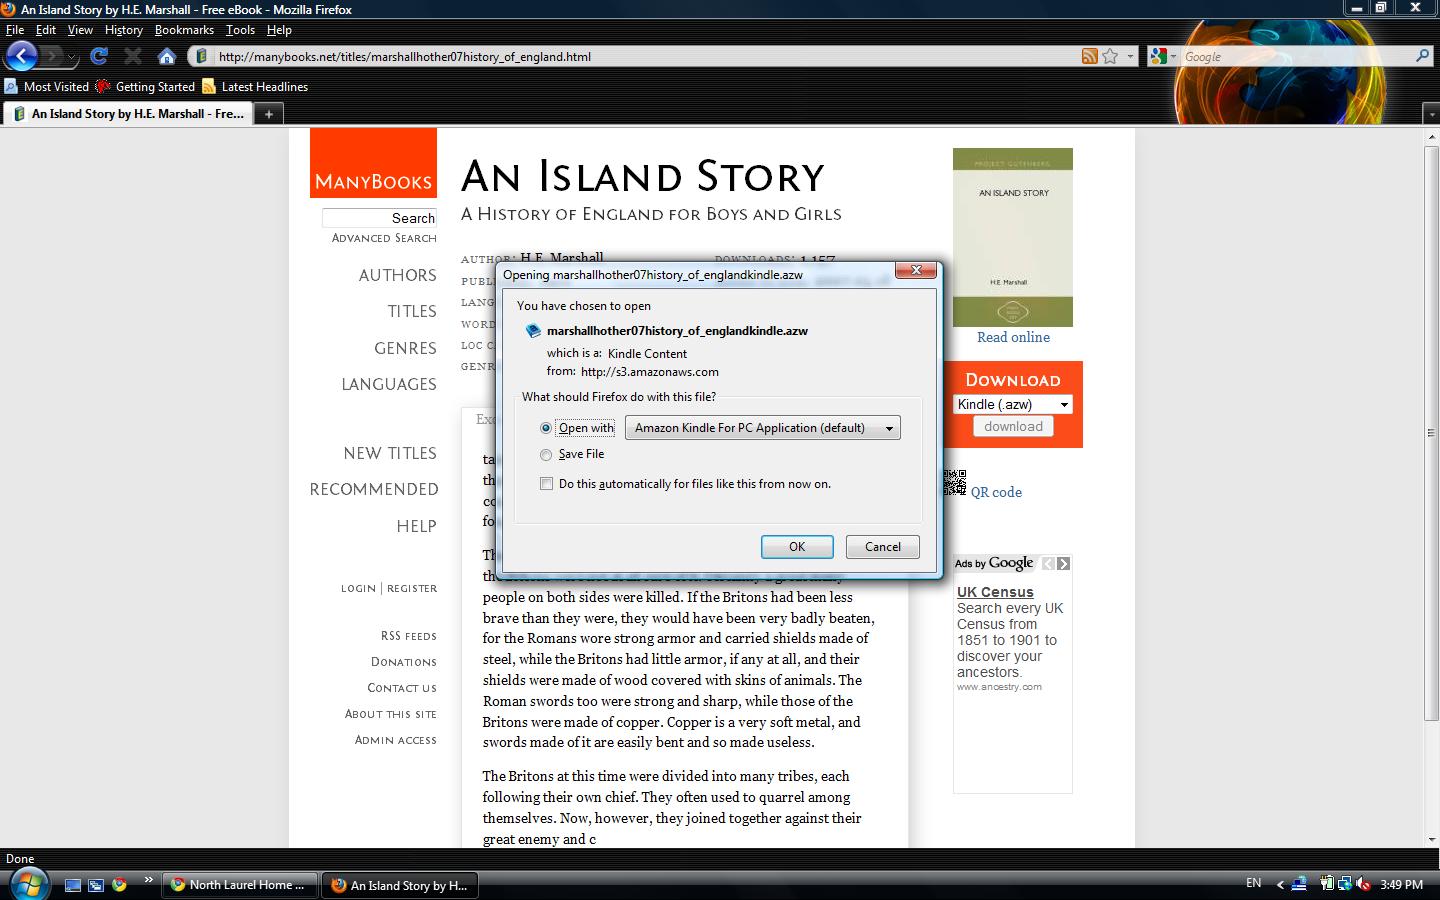
Task: Open the Genres page link
Action: [x=405, y=349]
